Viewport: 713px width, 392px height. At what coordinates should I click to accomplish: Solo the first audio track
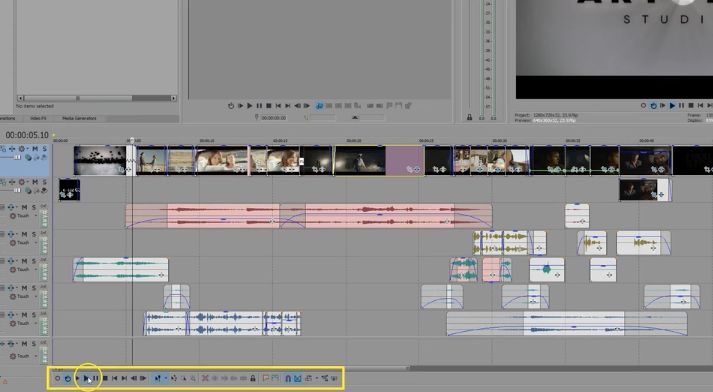[x=34, y=207]
